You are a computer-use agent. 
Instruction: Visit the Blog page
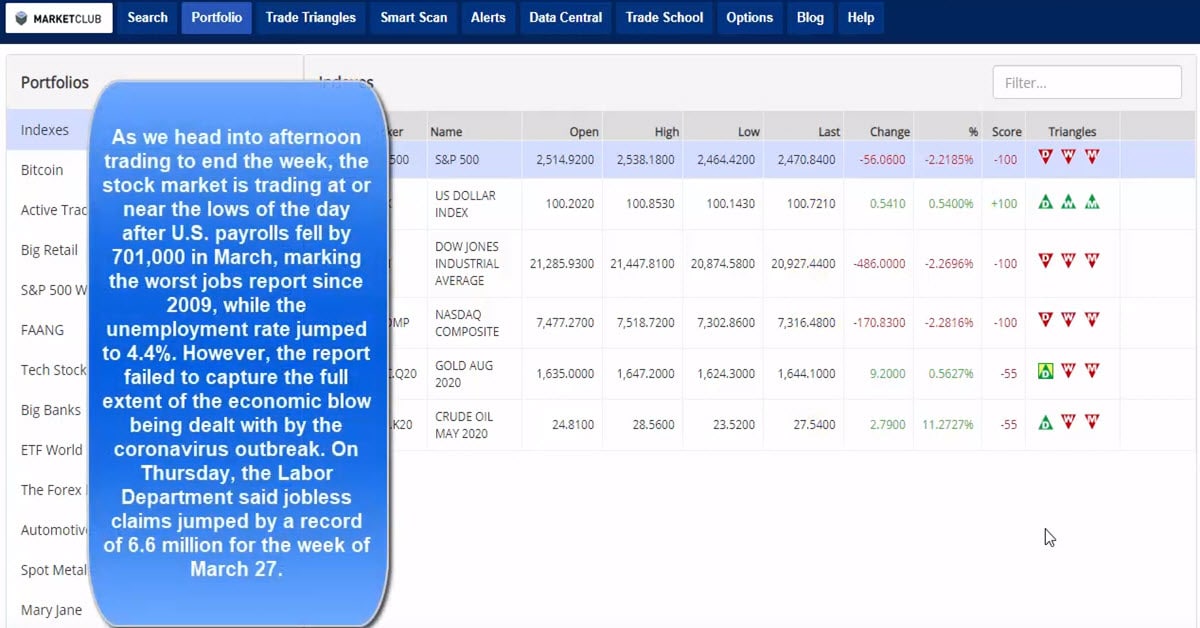(811, 18)
